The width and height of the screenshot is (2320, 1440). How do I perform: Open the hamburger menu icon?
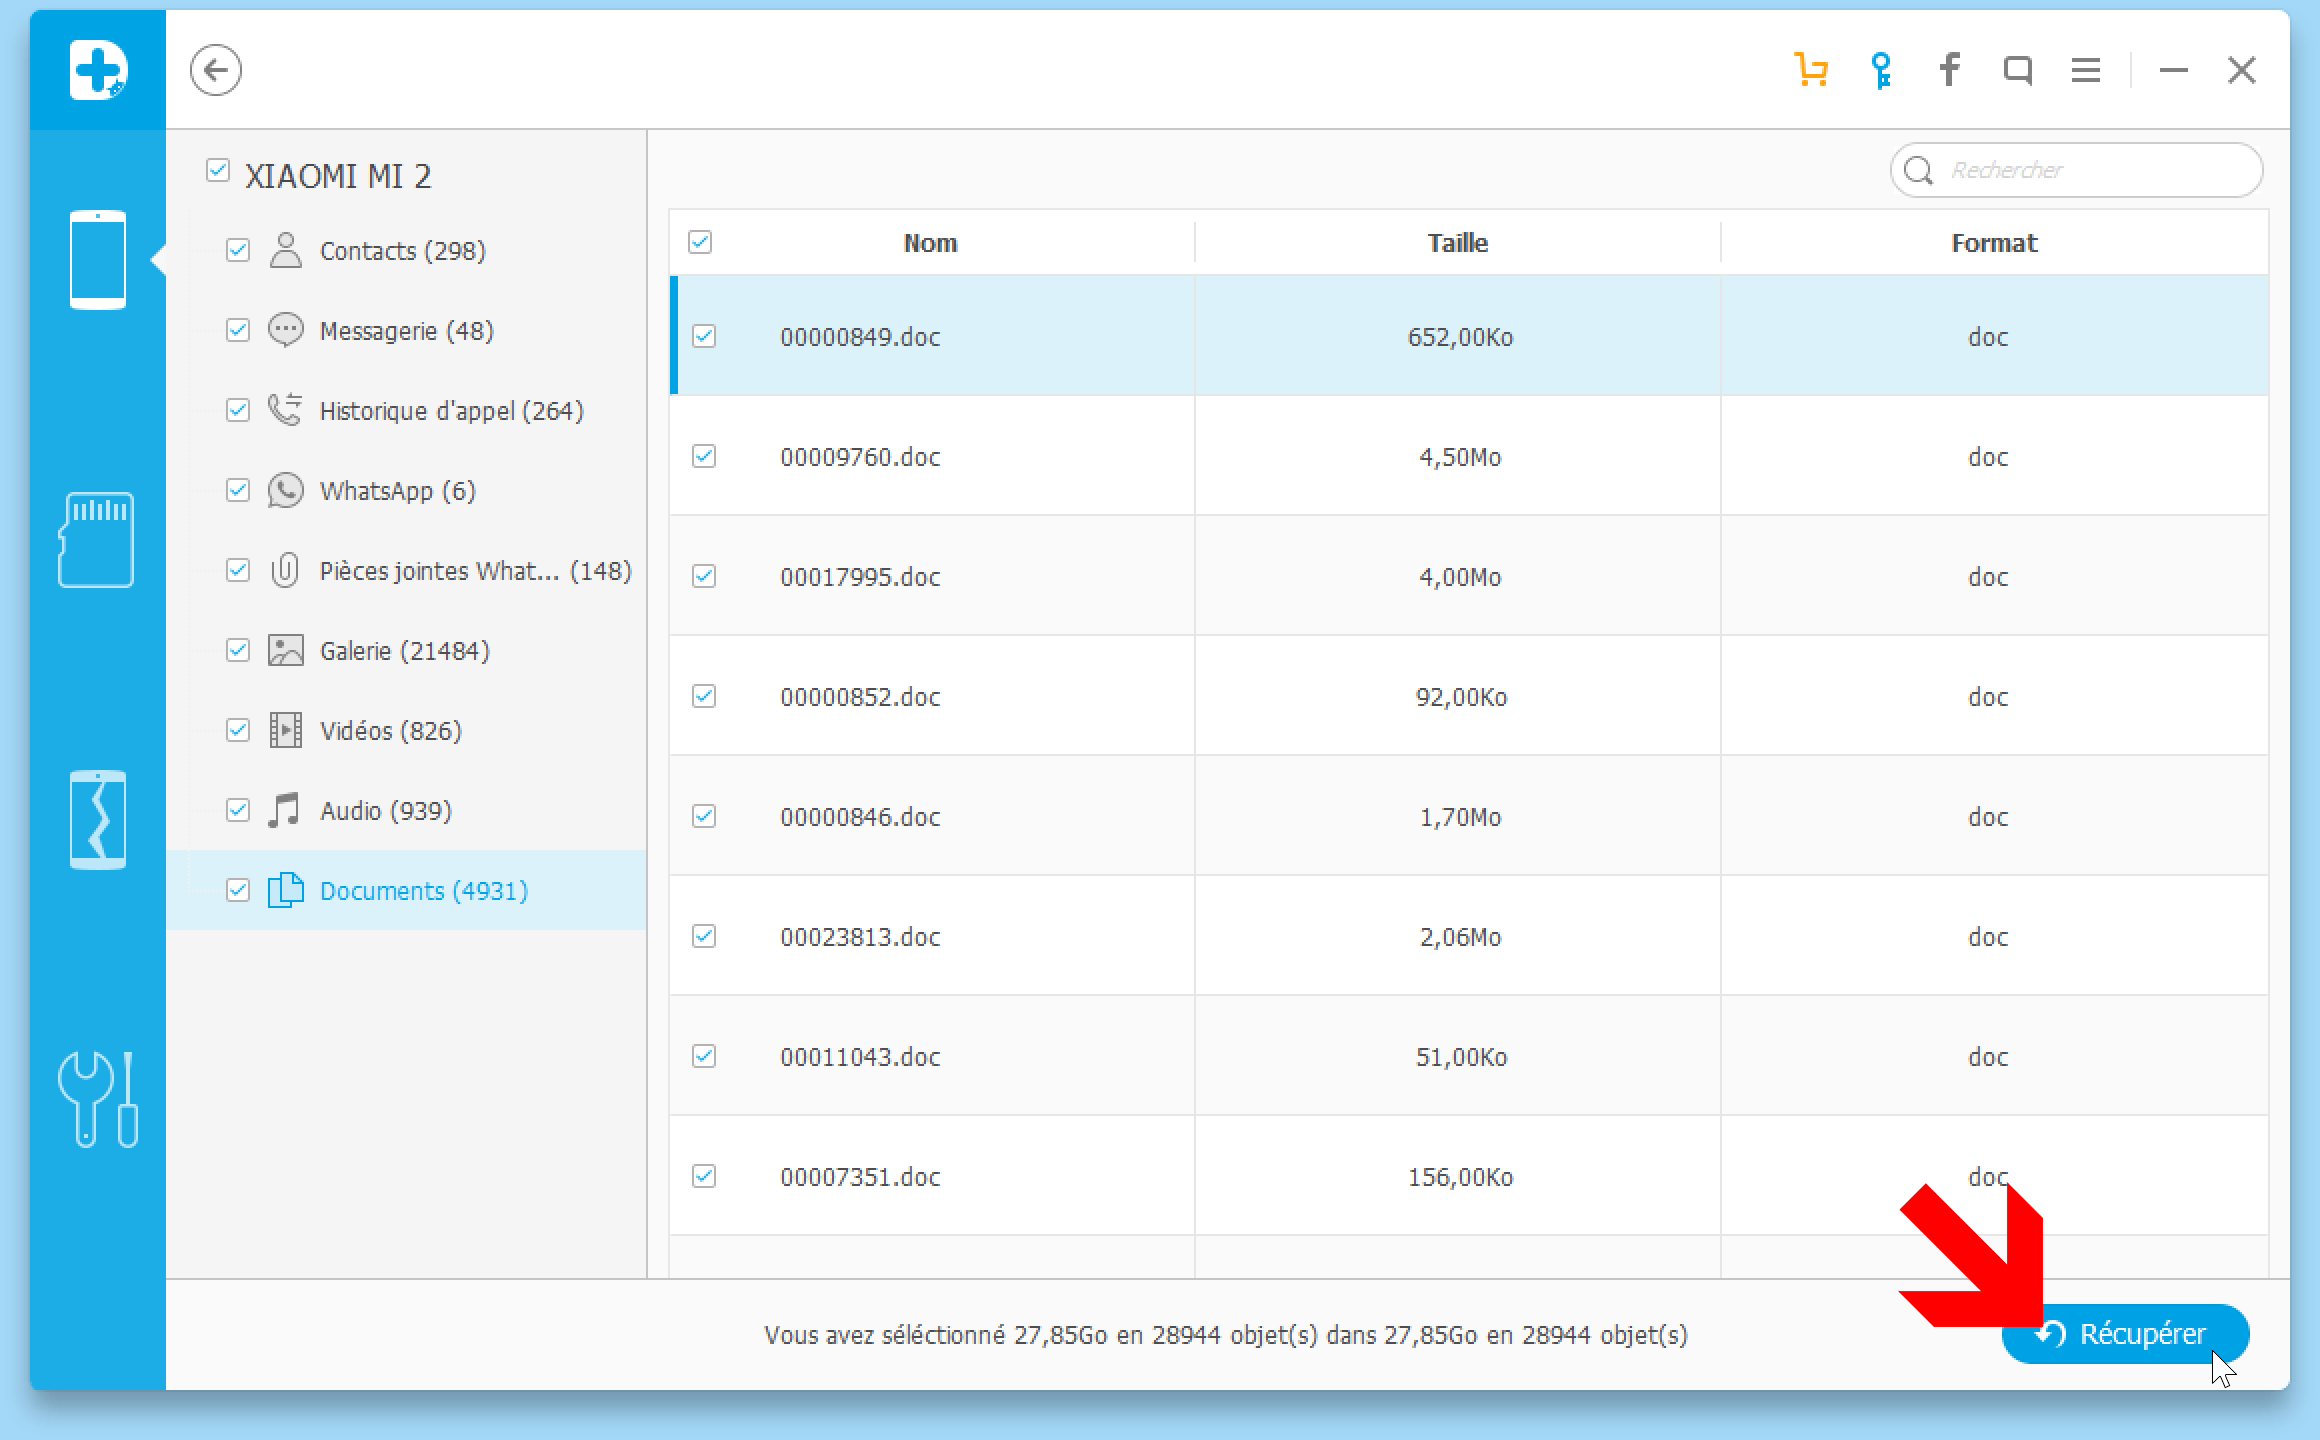click(2085, 70)
